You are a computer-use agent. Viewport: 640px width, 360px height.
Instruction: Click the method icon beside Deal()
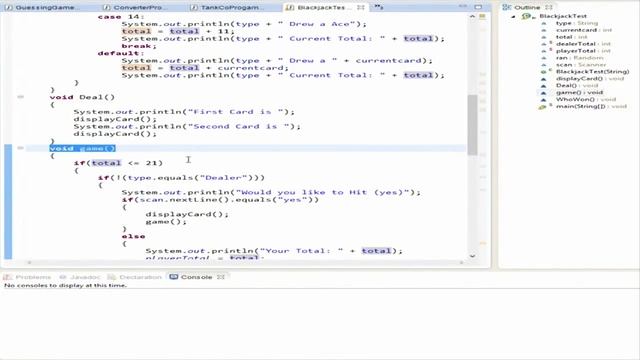click(x=544, y=86)
